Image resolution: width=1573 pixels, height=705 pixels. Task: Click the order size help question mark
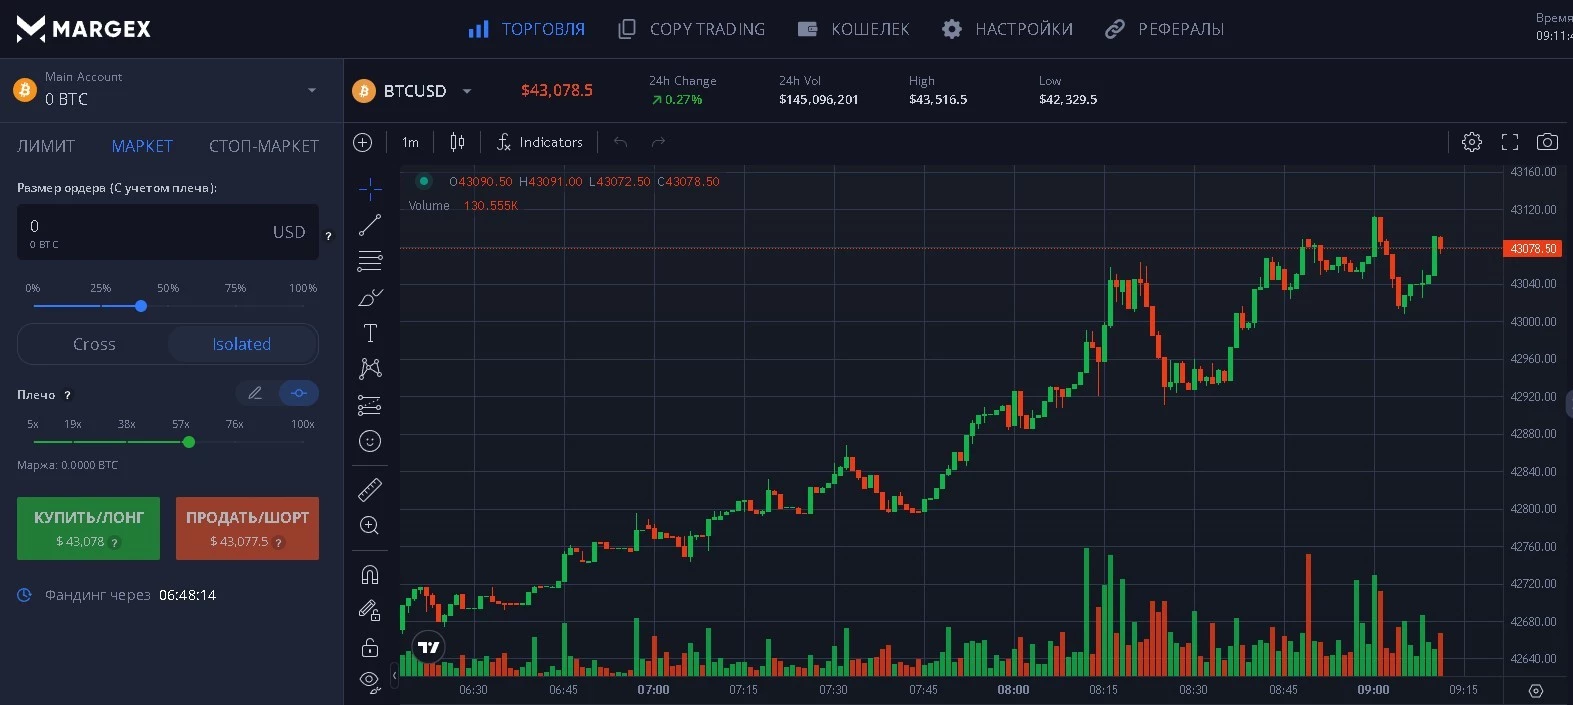tap(328, 236)
